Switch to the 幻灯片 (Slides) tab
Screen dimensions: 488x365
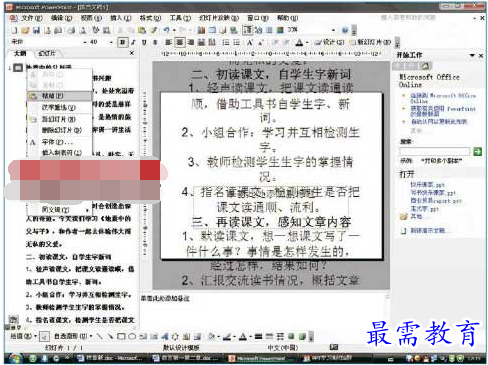pos(47,53)
